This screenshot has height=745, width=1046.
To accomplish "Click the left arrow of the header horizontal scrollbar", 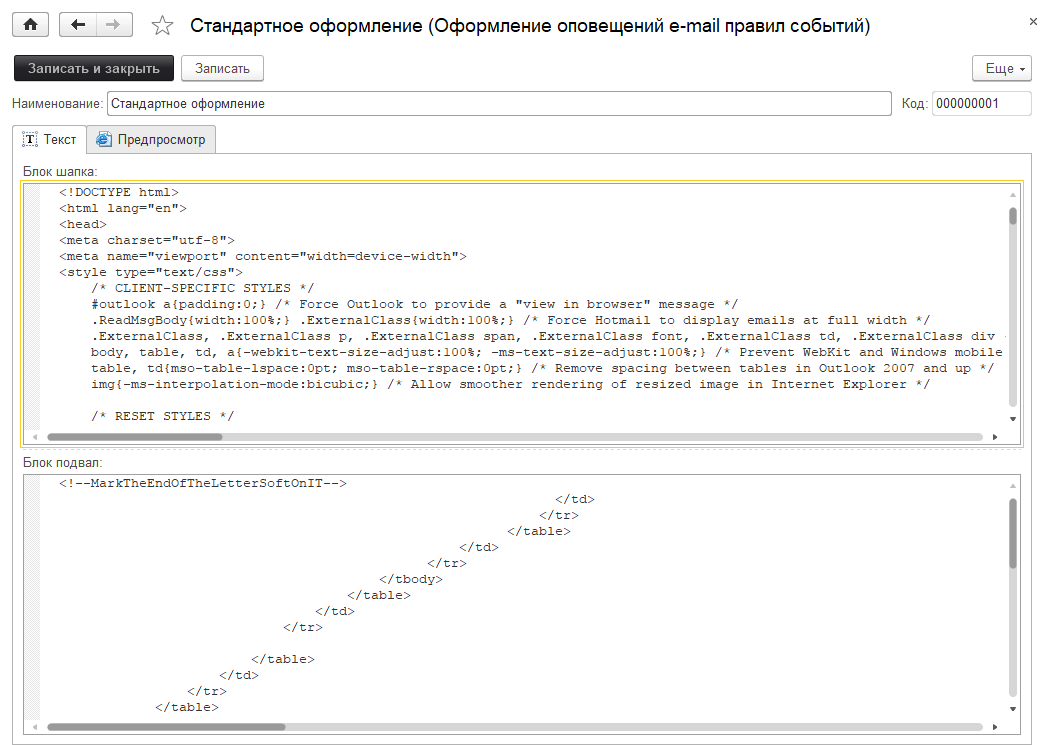I will pos(37,436).
